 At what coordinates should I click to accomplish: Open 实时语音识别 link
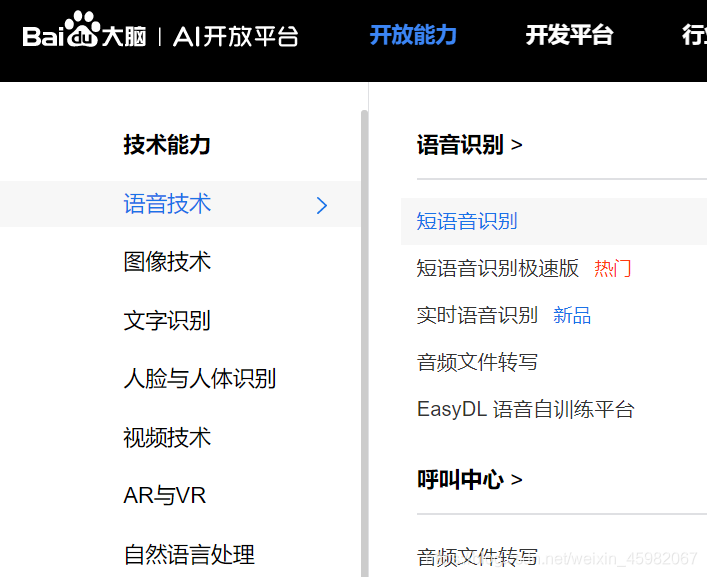click(x=477, y=315)
